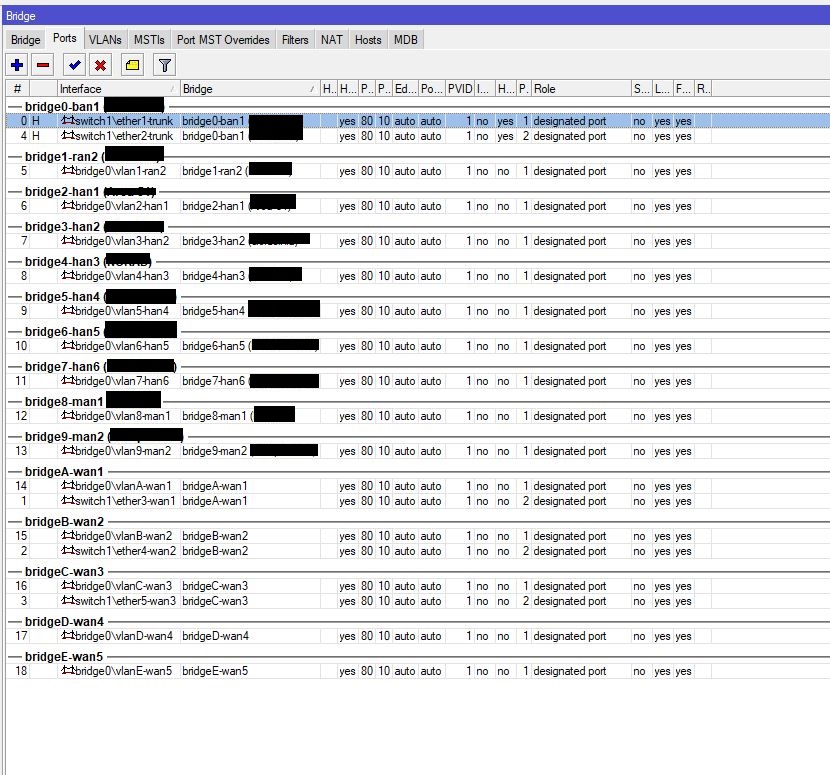This screenshot has height=775, width=830.
Task: Collapse the bridgeD-wan4 group
Action: [x=15, y=621]
